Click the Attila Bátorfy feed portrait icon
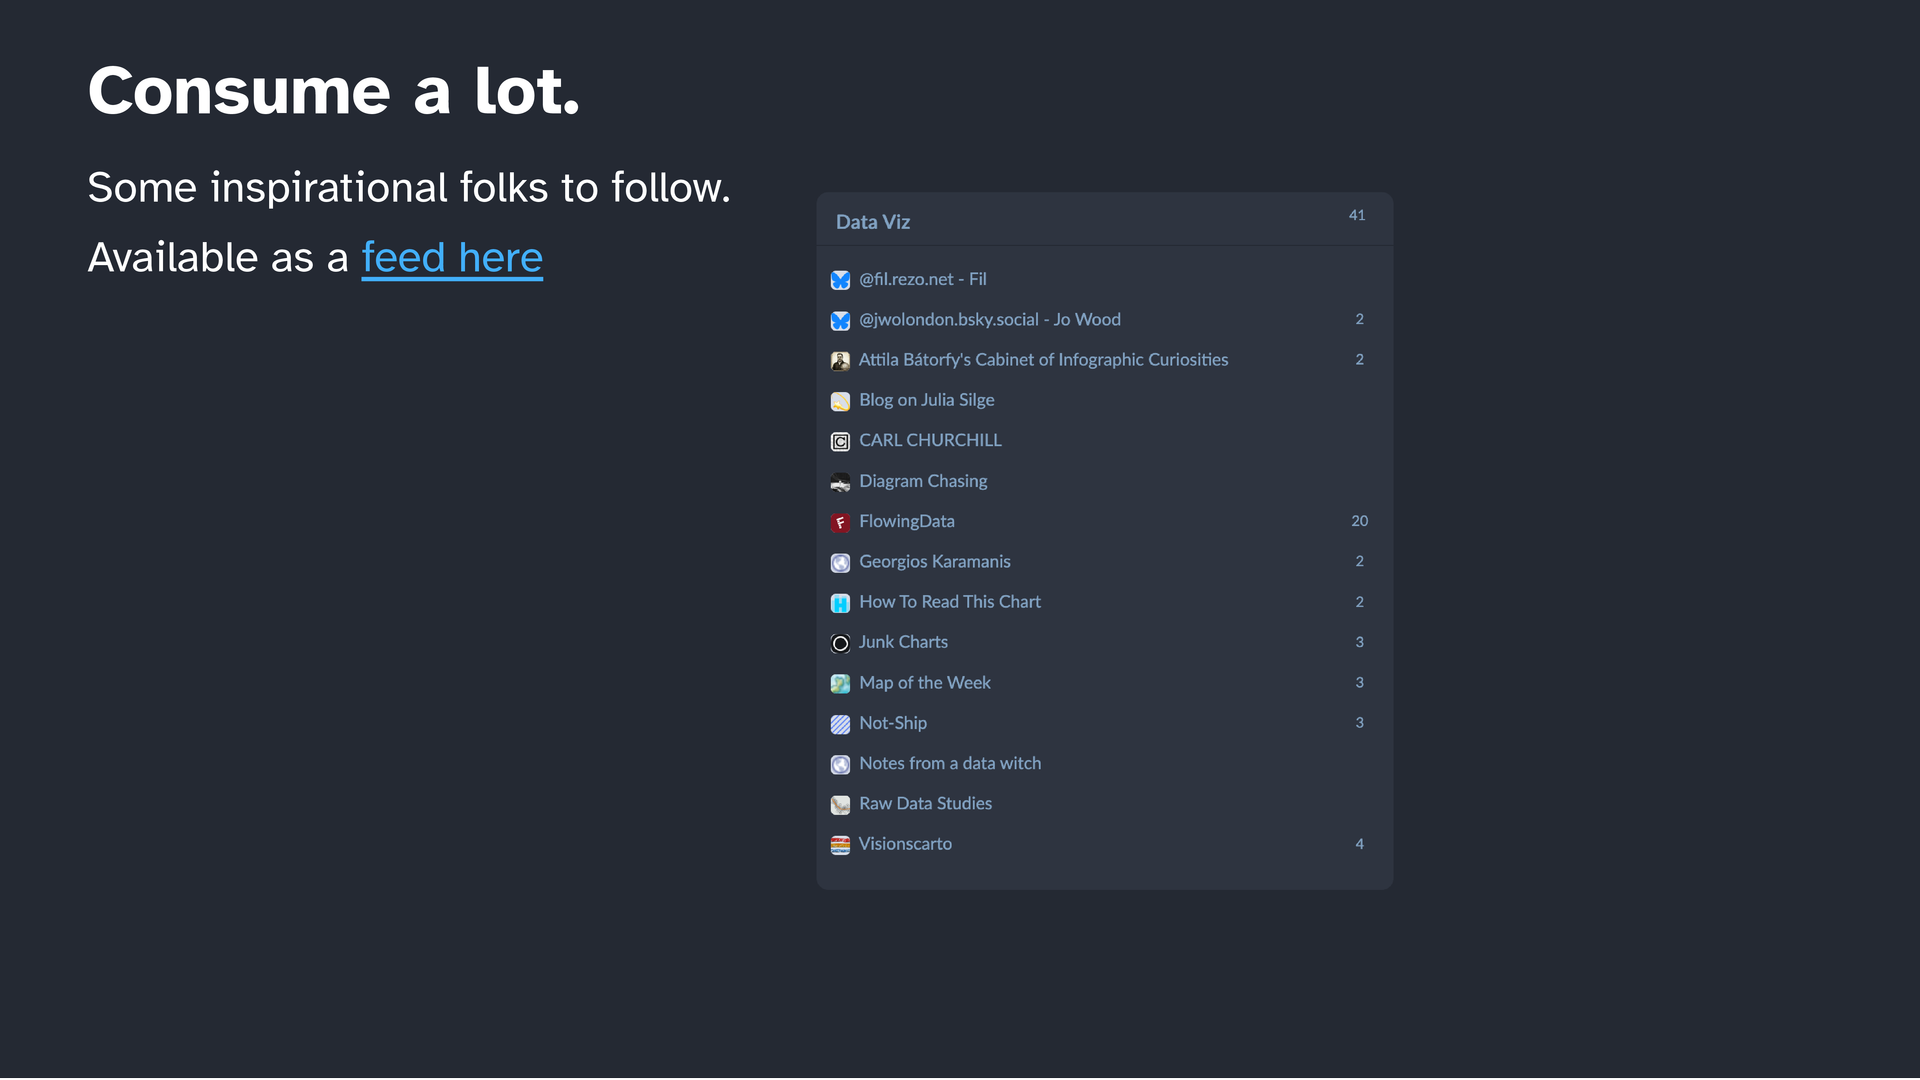The height and width of the screenshot is (1080, 1920). coord(840,361)
